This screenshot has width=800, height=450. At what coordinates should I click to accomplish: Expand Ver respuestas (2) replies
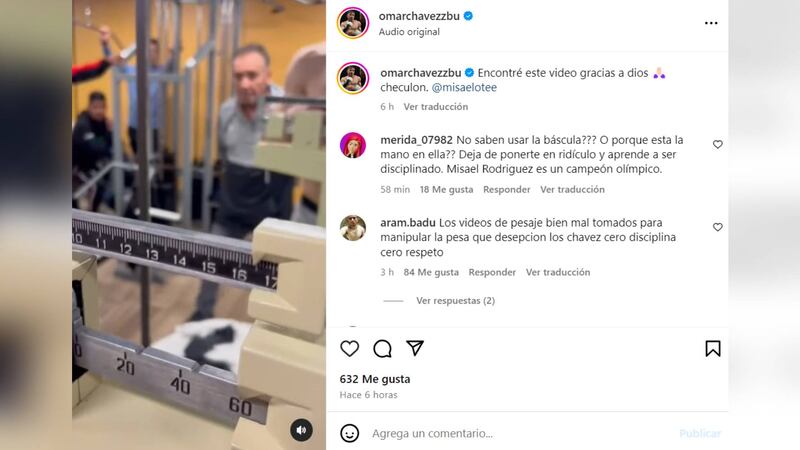point(455,301)
